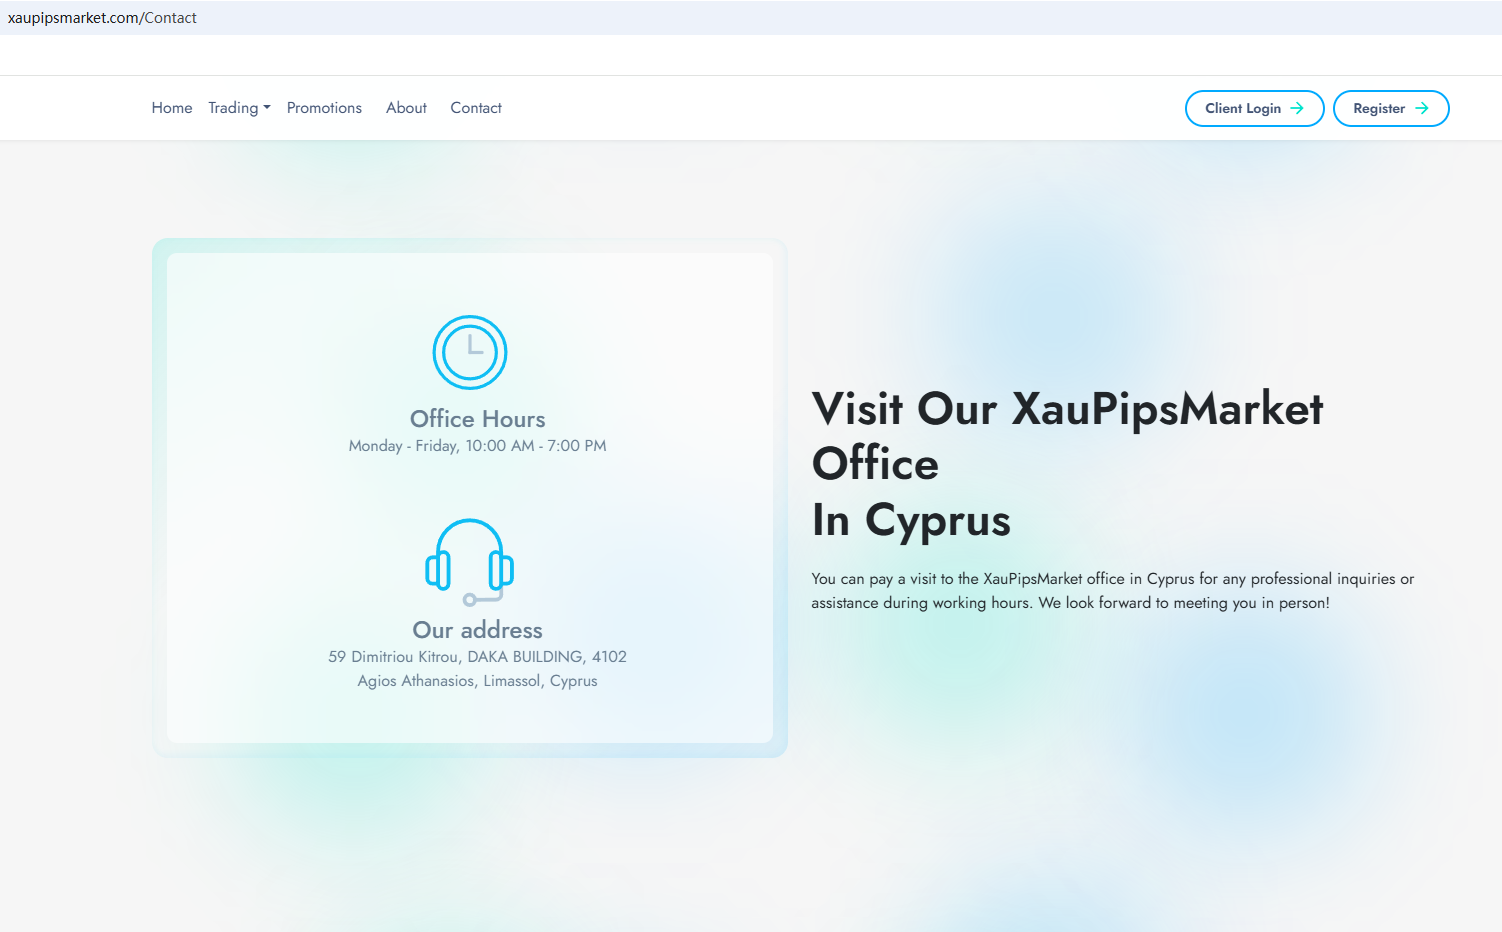Select the Monday - Friday hours text
This screenshot has height=932, width=1502.
point(477,446)
